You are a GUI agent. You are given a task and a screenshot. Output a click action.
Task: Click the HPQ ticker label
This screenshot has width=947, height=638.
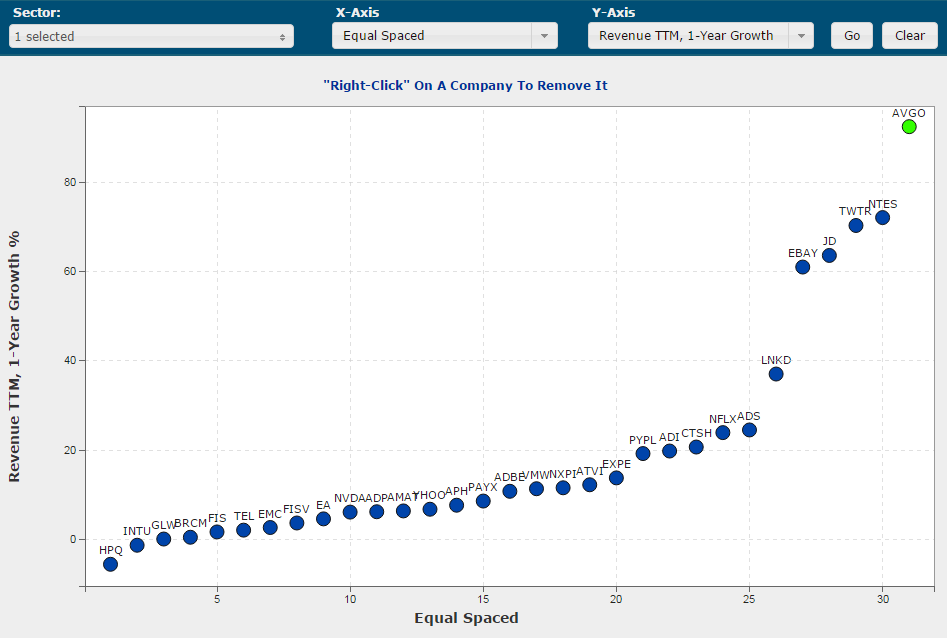tap(111, 550)
